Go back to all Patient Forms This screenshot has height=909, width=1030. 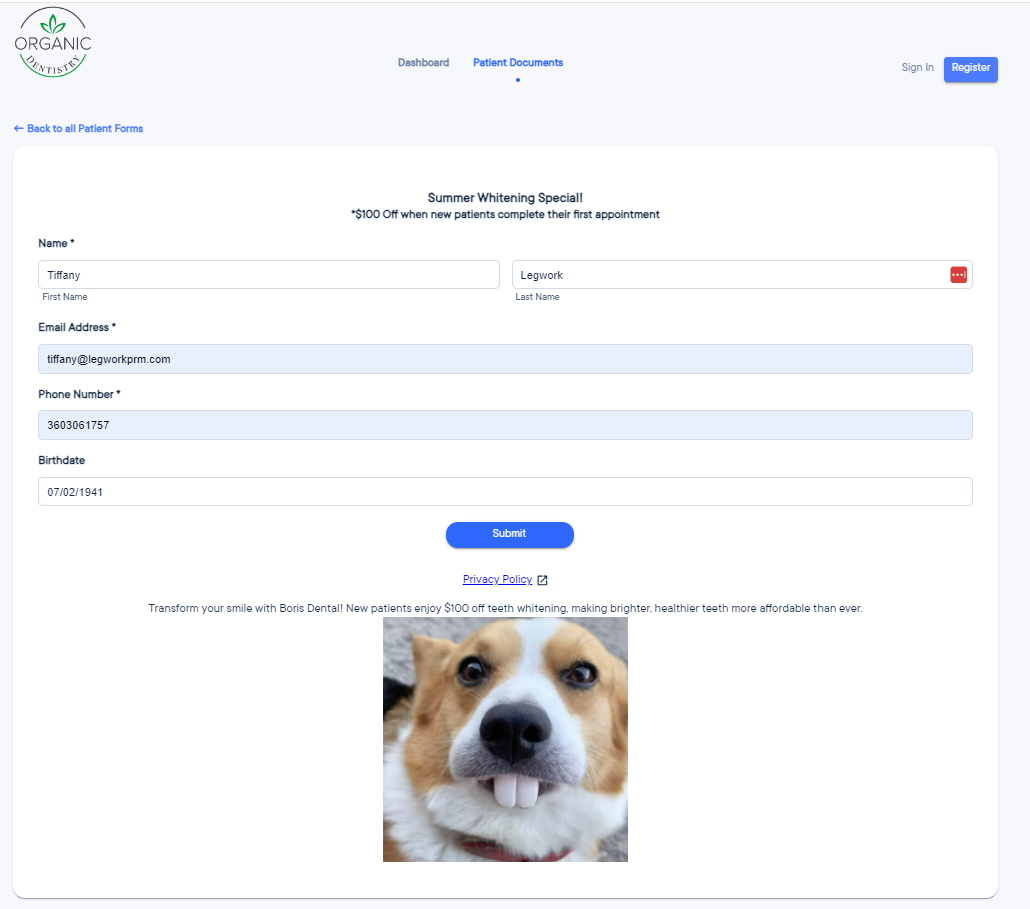(x=78, y=128)
